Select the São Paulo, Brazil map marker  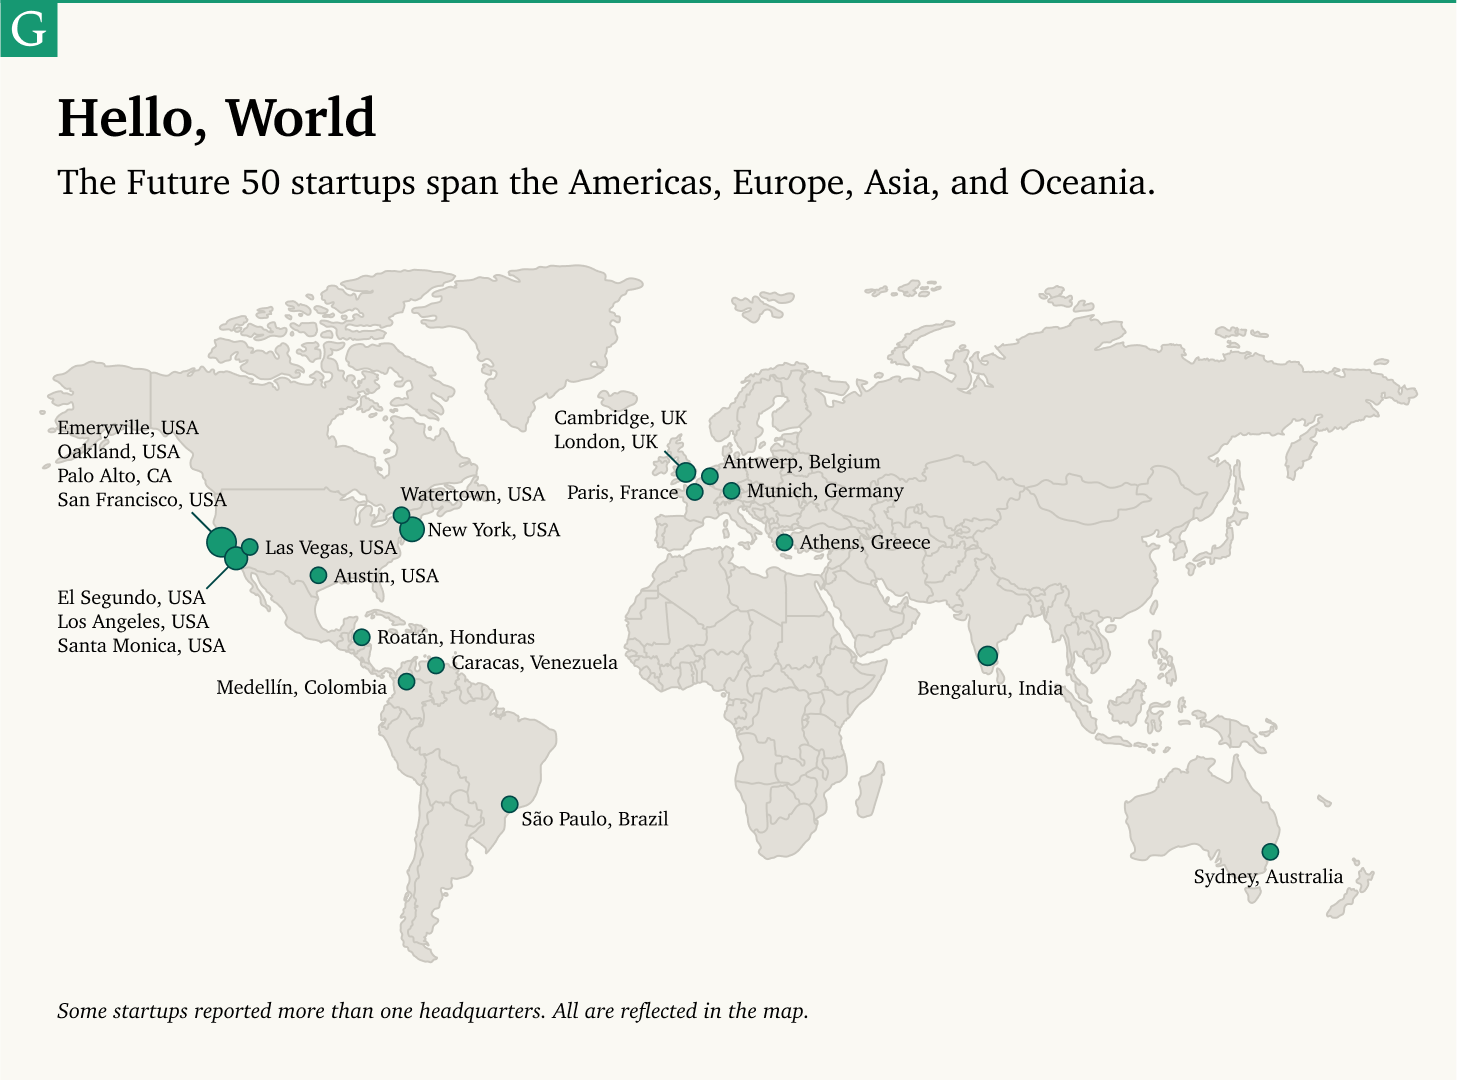pyautogui.click(x=510, y=802)
